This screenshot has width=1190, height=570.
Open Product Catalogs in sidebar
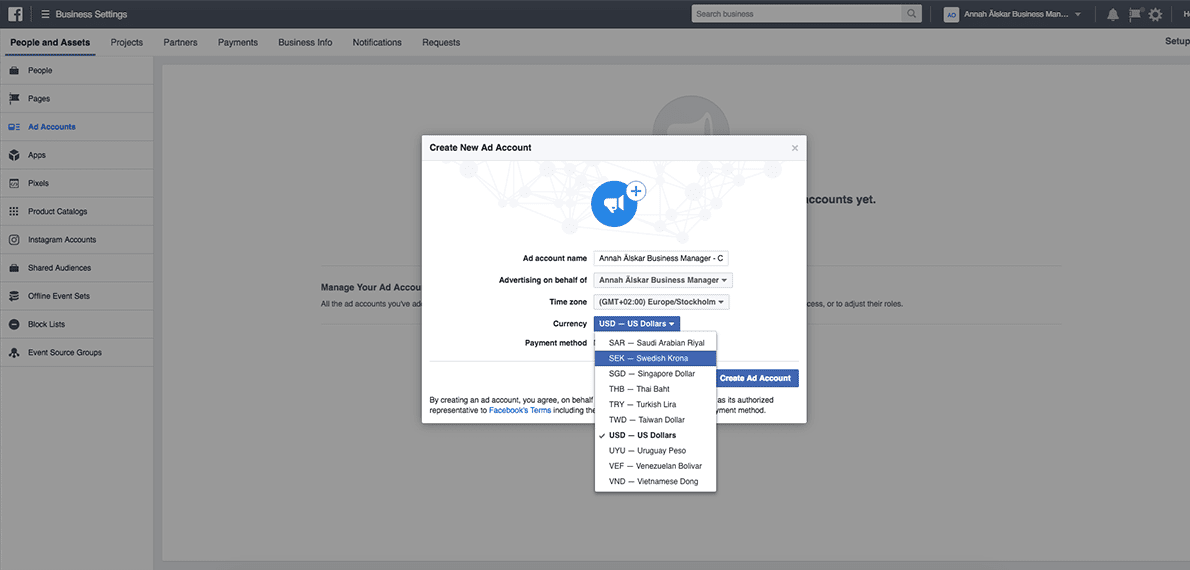[57, 211]
